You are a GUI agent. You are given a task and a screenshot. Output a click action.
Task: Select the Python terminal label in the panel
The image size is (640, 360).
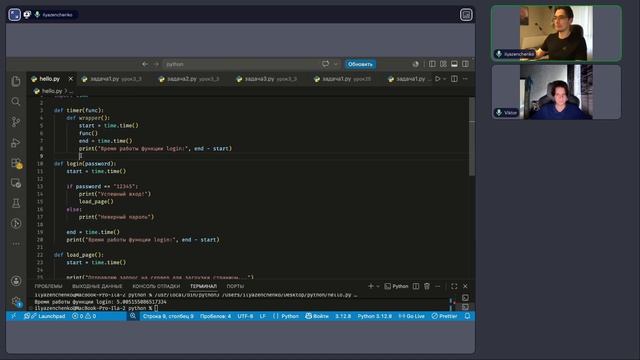(x=396, y=286)
